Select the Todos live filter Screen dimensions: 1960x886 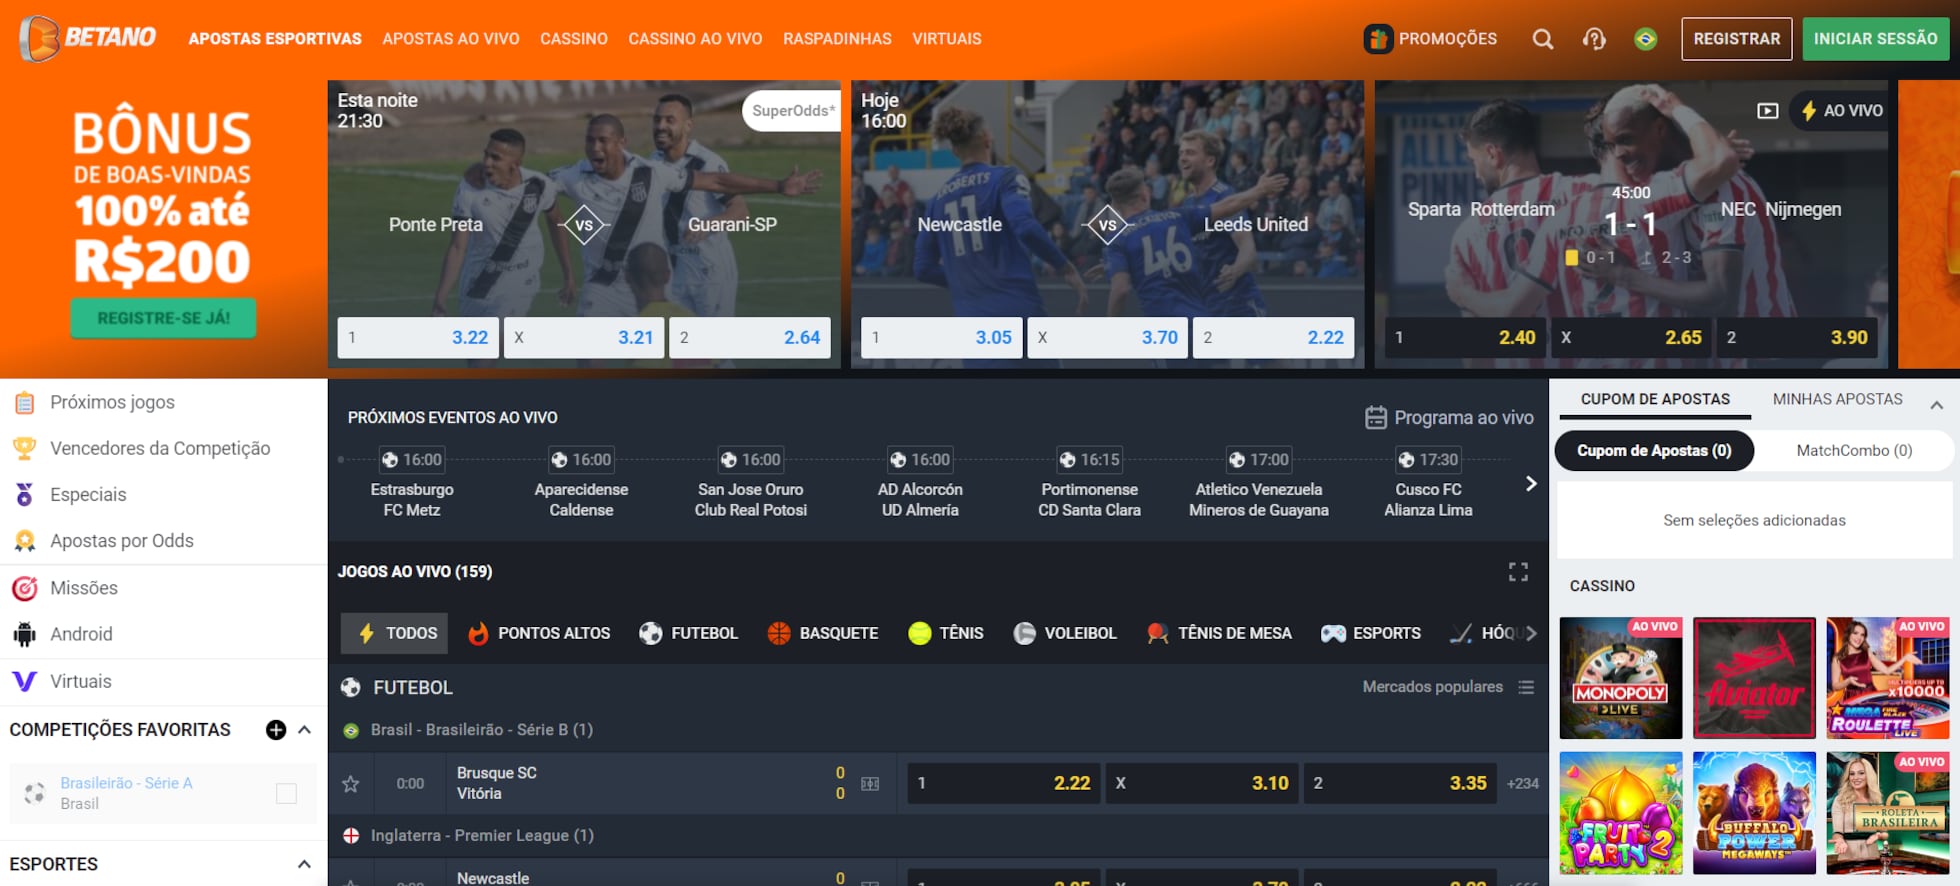coord(395,633)
